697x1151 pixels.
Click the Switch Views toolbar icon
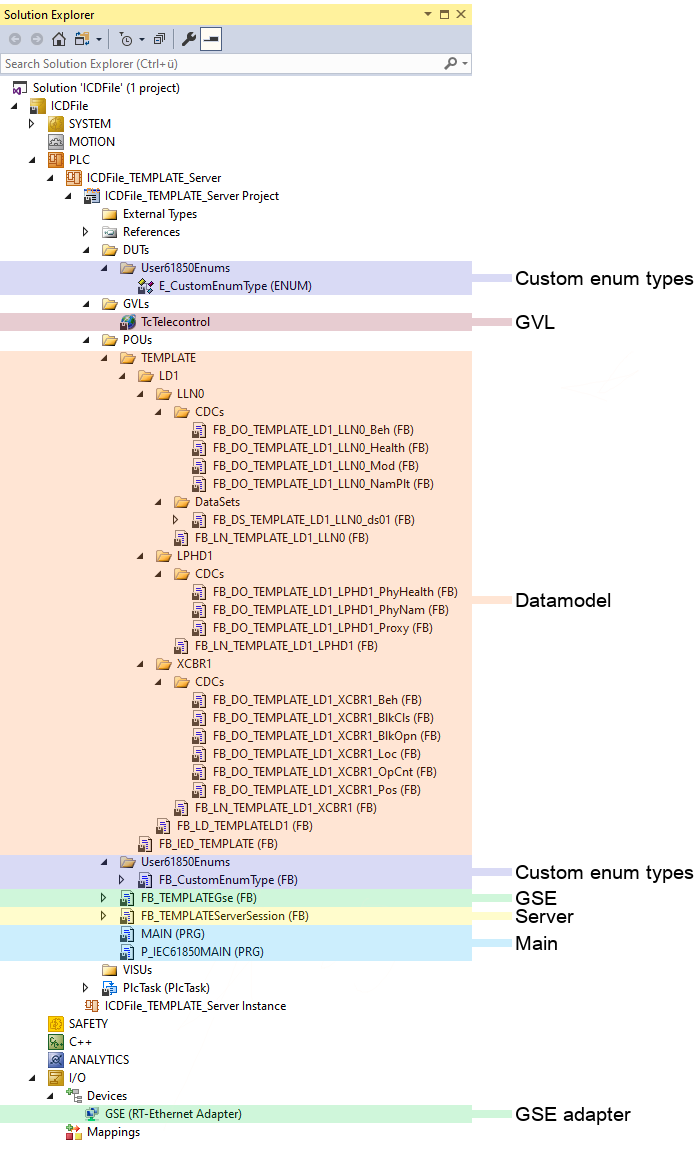81,39
